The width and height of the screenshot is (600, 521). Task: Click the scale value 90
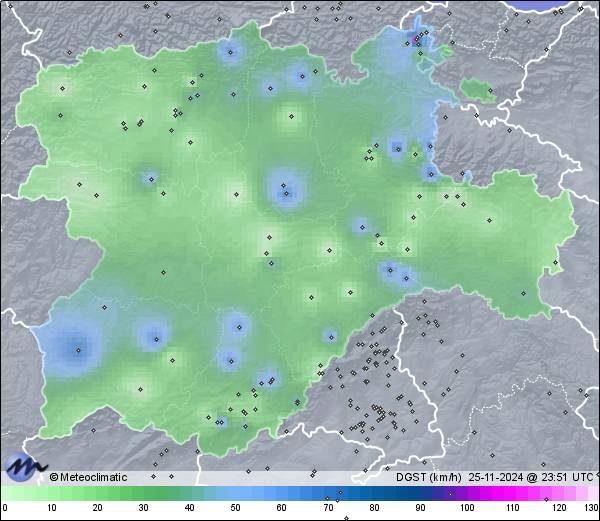(x=420, y=508)
